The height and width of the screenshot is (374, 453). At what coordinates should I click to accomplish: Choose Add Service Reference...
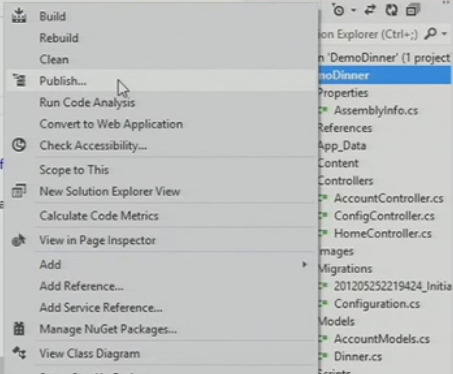coord(101,307)
